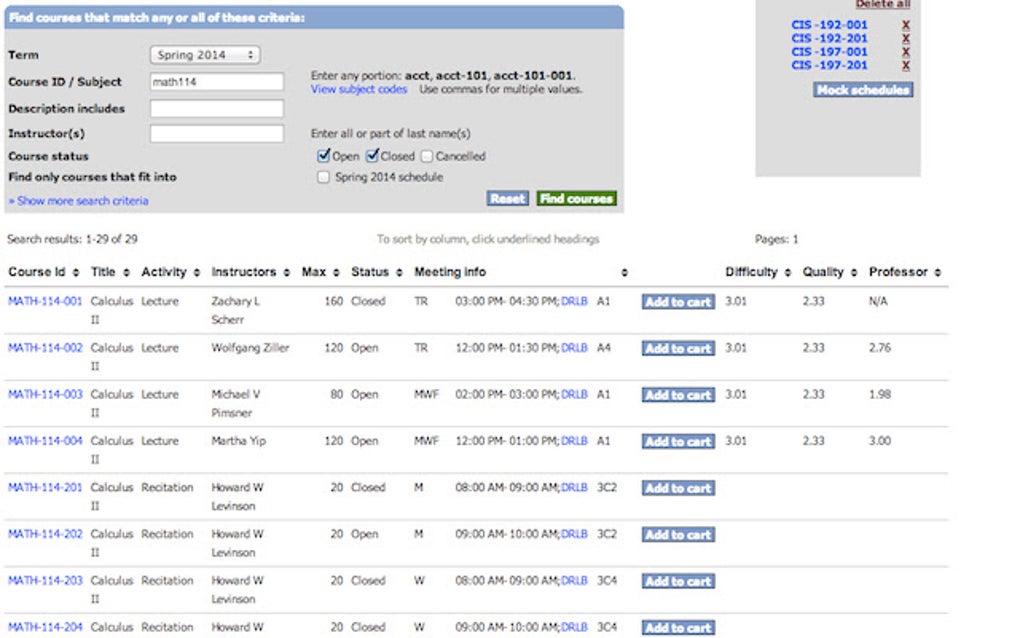
Task: Uncheck the Open course status checkbox
Action: click(323, 155)
